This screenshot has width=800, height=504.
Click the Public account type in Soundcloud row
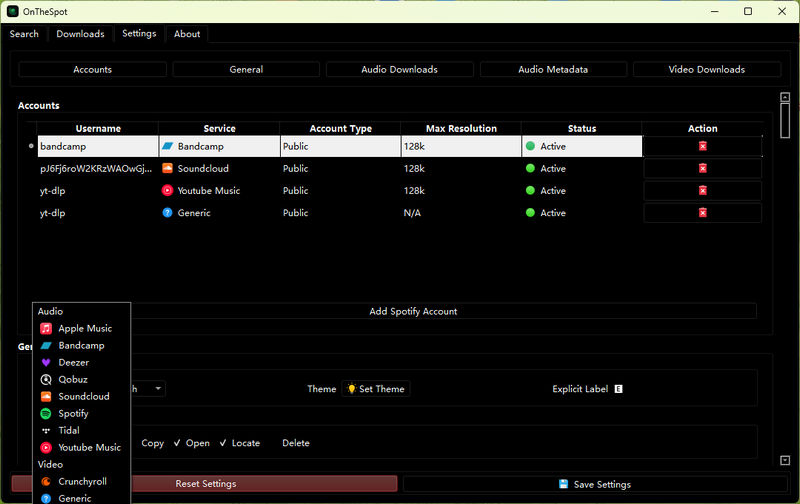click(340, 168)
